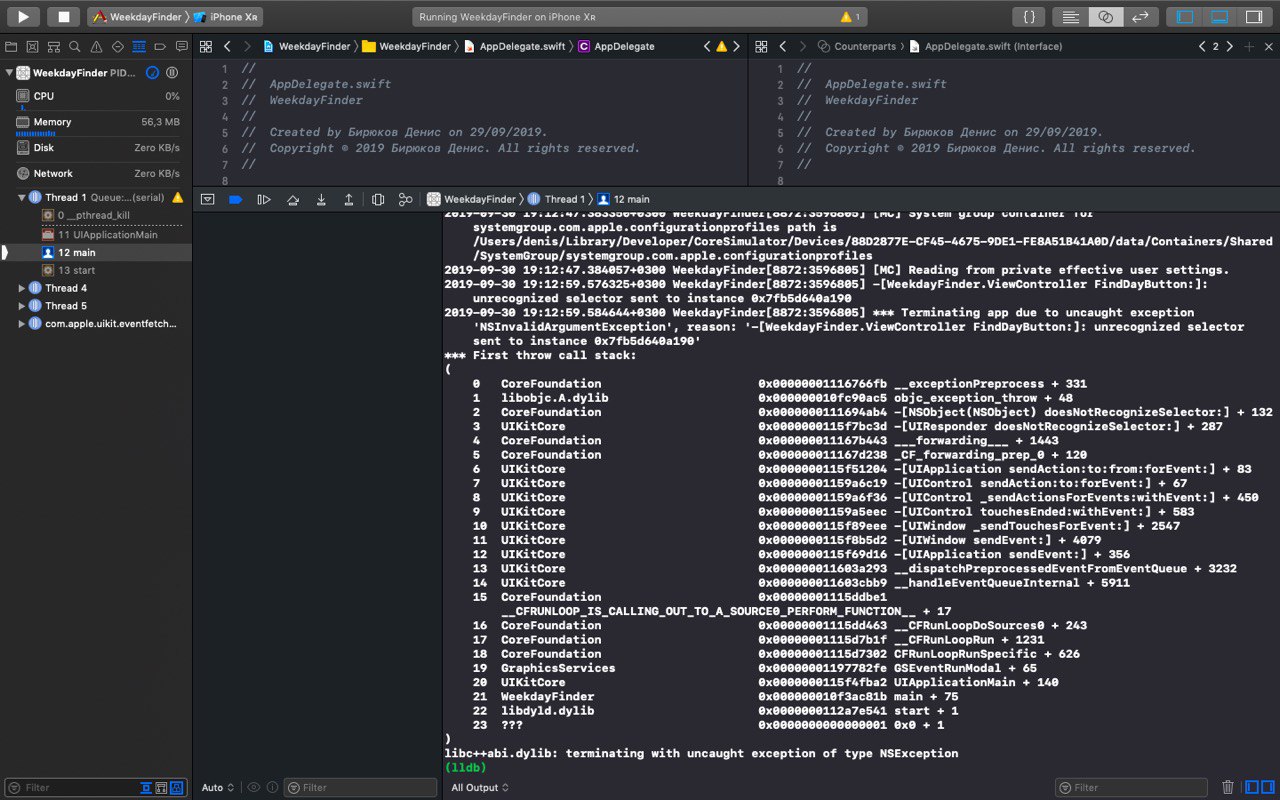Hide the Debug area
Screen dimensions: 1280x800
[1220, 17]
